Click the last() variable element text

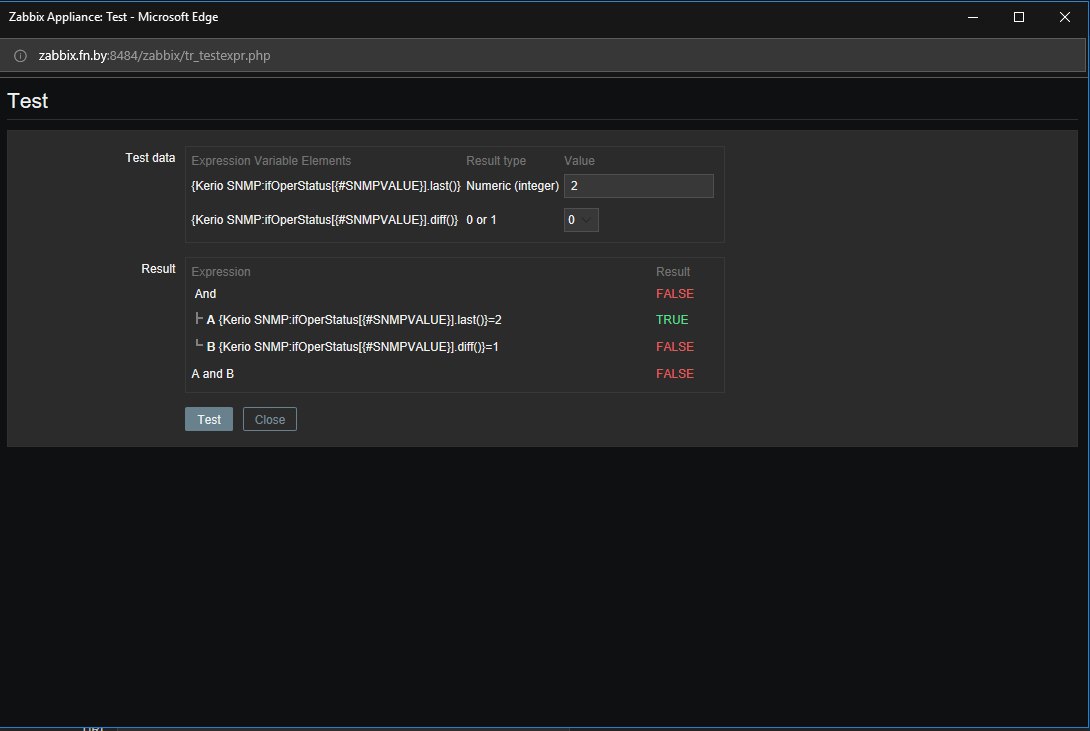click(326, 186)
